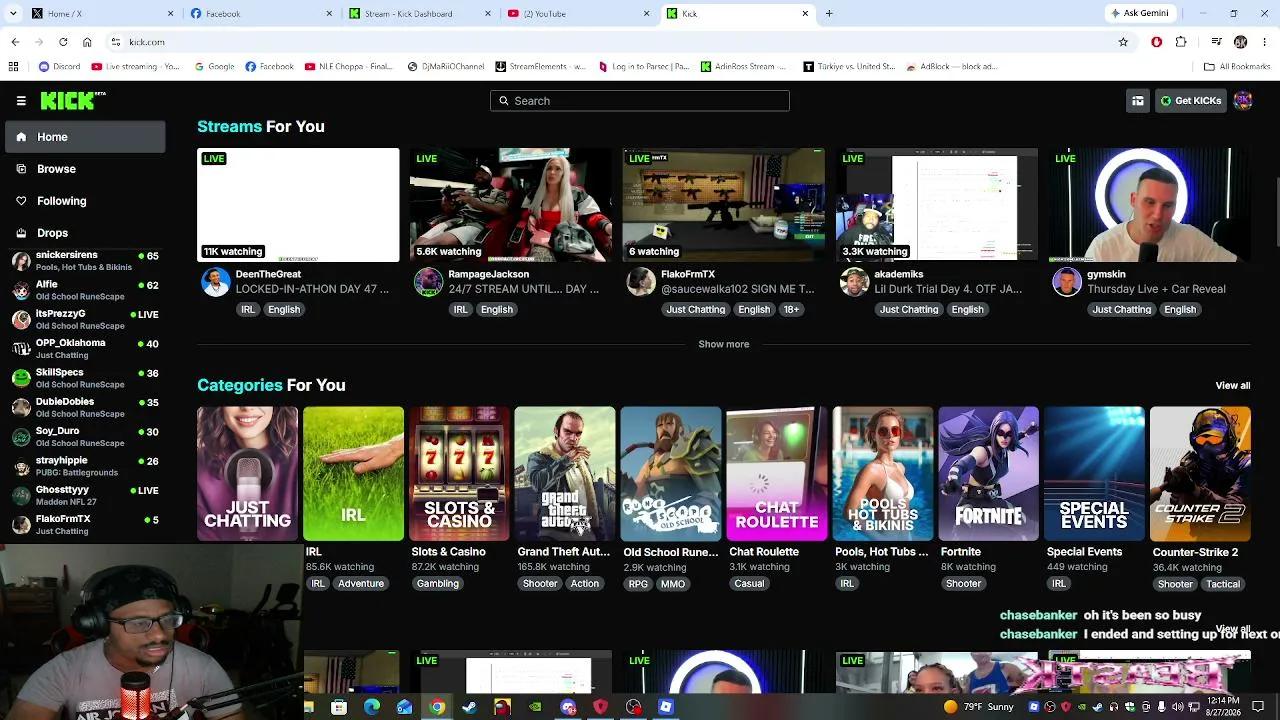Open Browse in Kick sidebar
The image size is (1280, 720).
[x=85, y=169]
